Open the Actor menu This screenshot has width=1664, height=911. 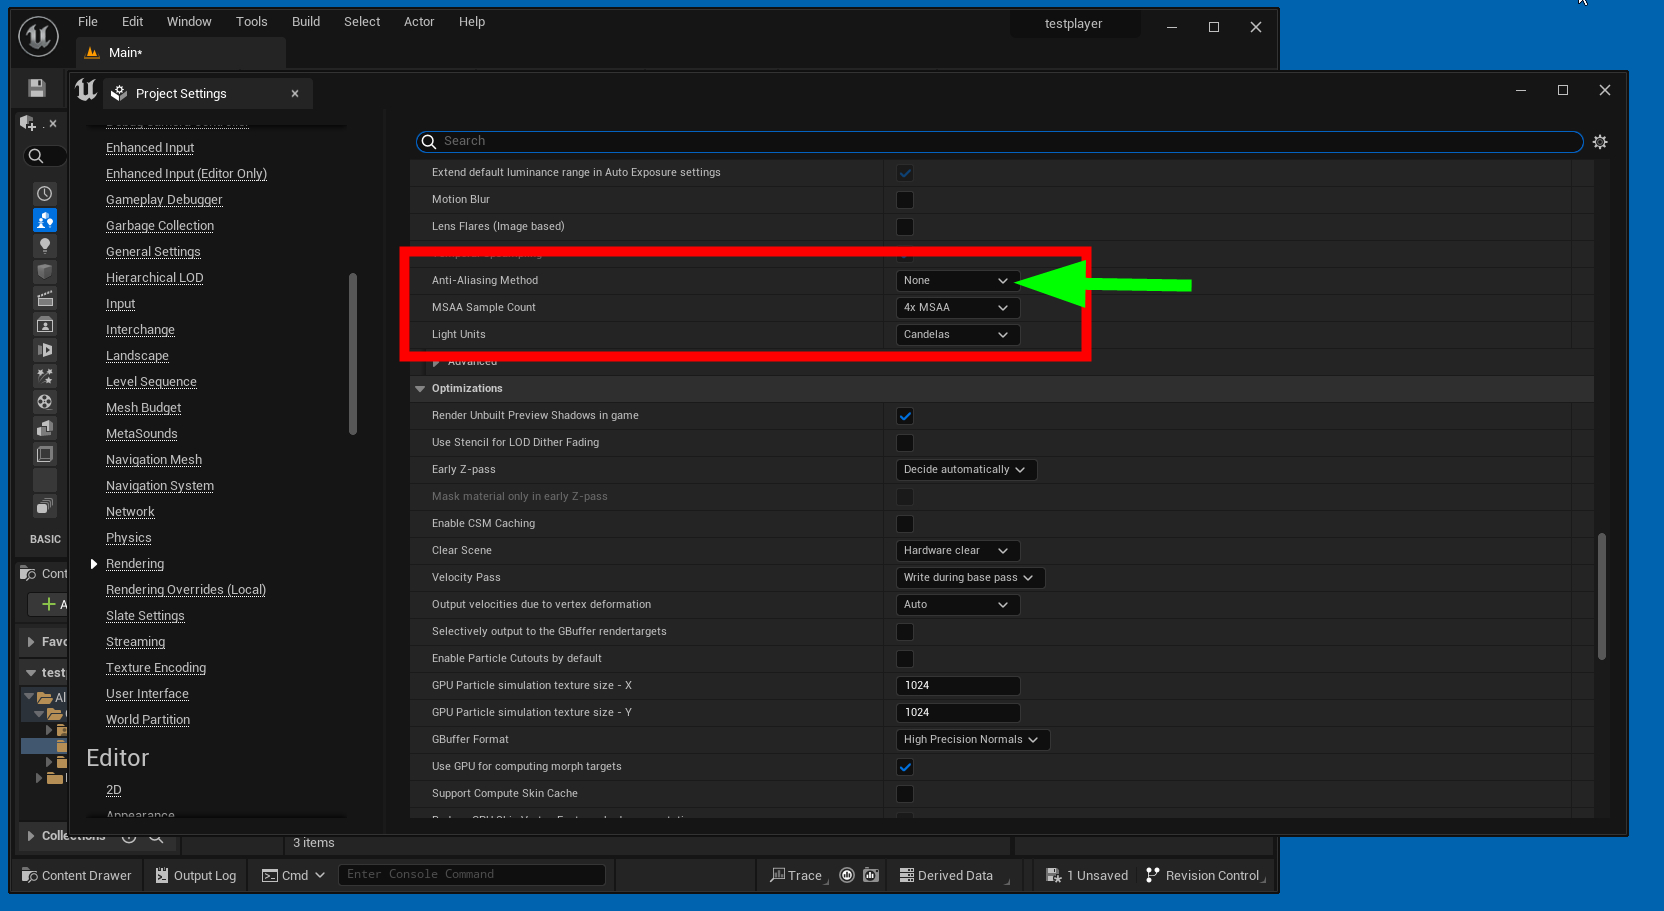click(x=419, y=22)
